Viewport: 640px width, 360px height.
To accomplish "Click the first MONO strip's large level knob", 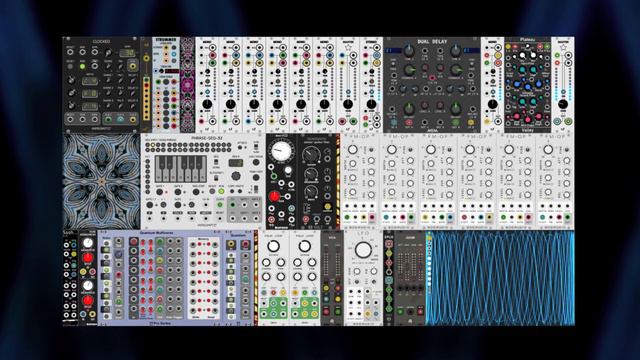I will click(x=207, y=104).
